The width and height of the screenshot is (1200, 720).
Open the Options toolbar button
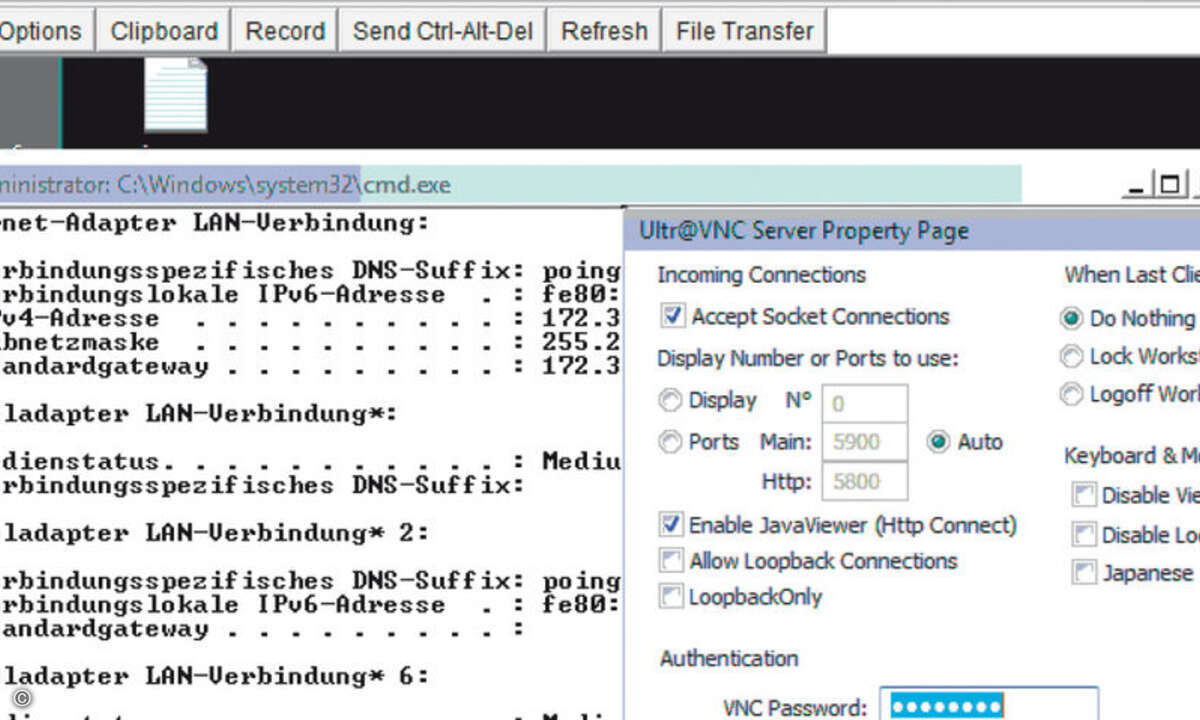coord(44,31)
